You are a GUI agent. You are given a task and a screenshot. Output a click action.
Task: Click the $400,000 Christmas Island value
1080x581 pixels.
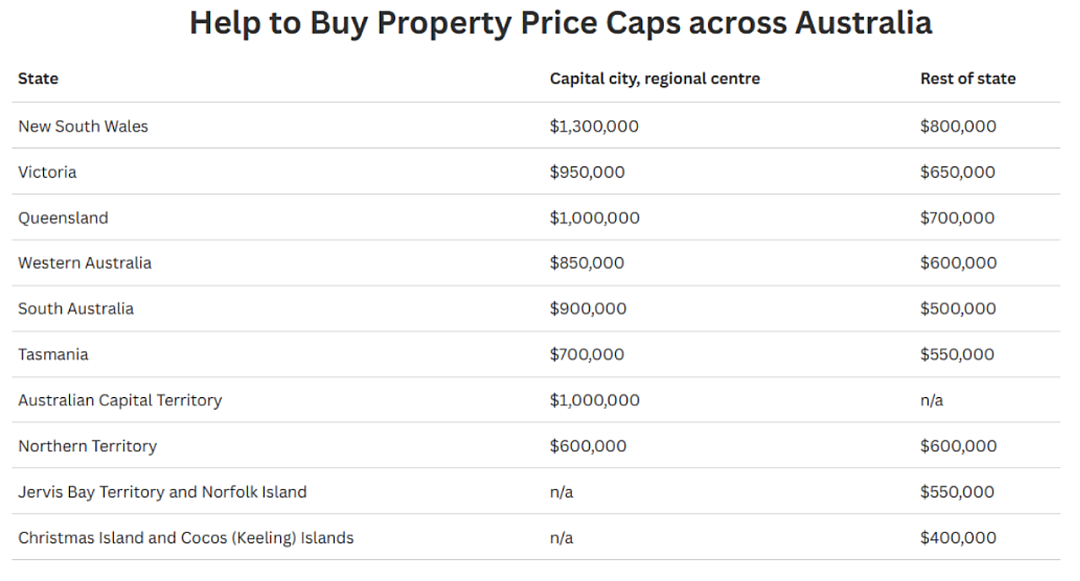pyautogui.click(x=958, y=538)
